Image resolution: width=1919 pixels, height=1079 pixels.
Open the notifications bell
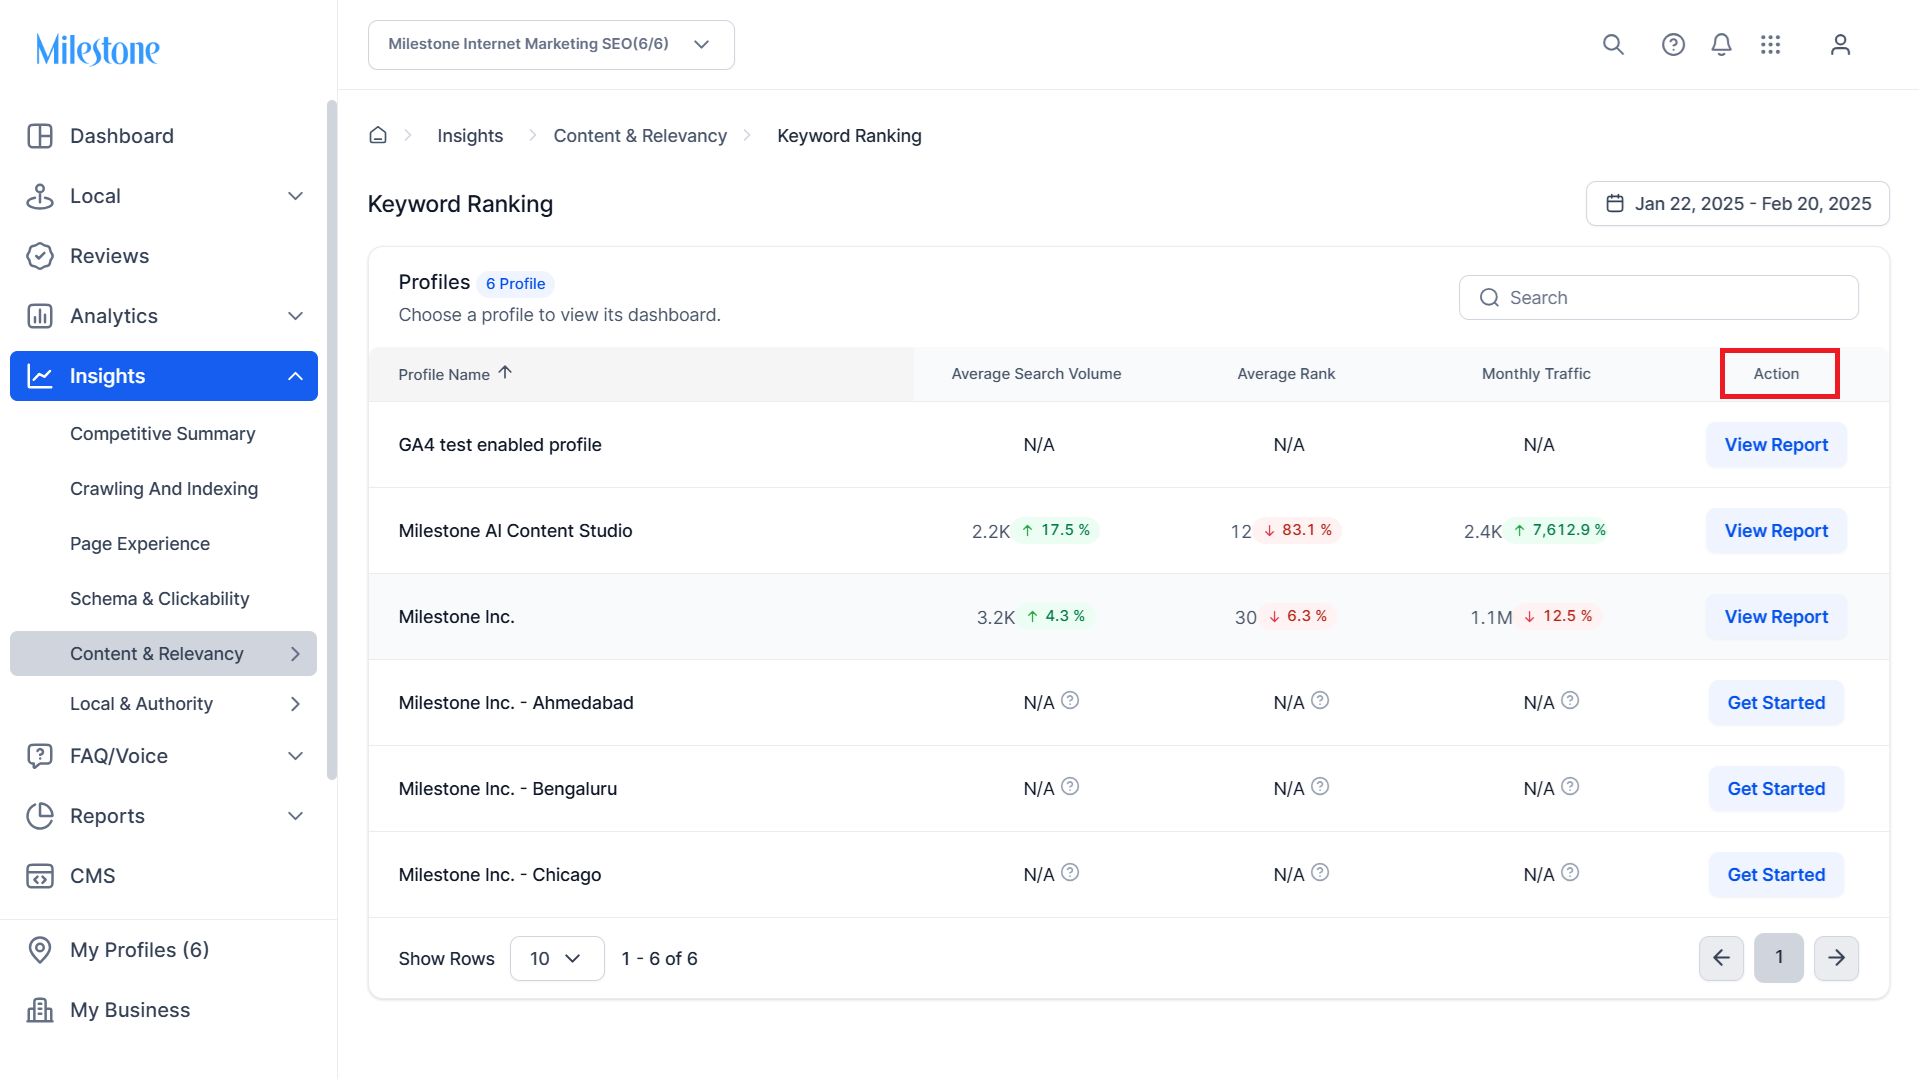click(x=1721, y=45)
